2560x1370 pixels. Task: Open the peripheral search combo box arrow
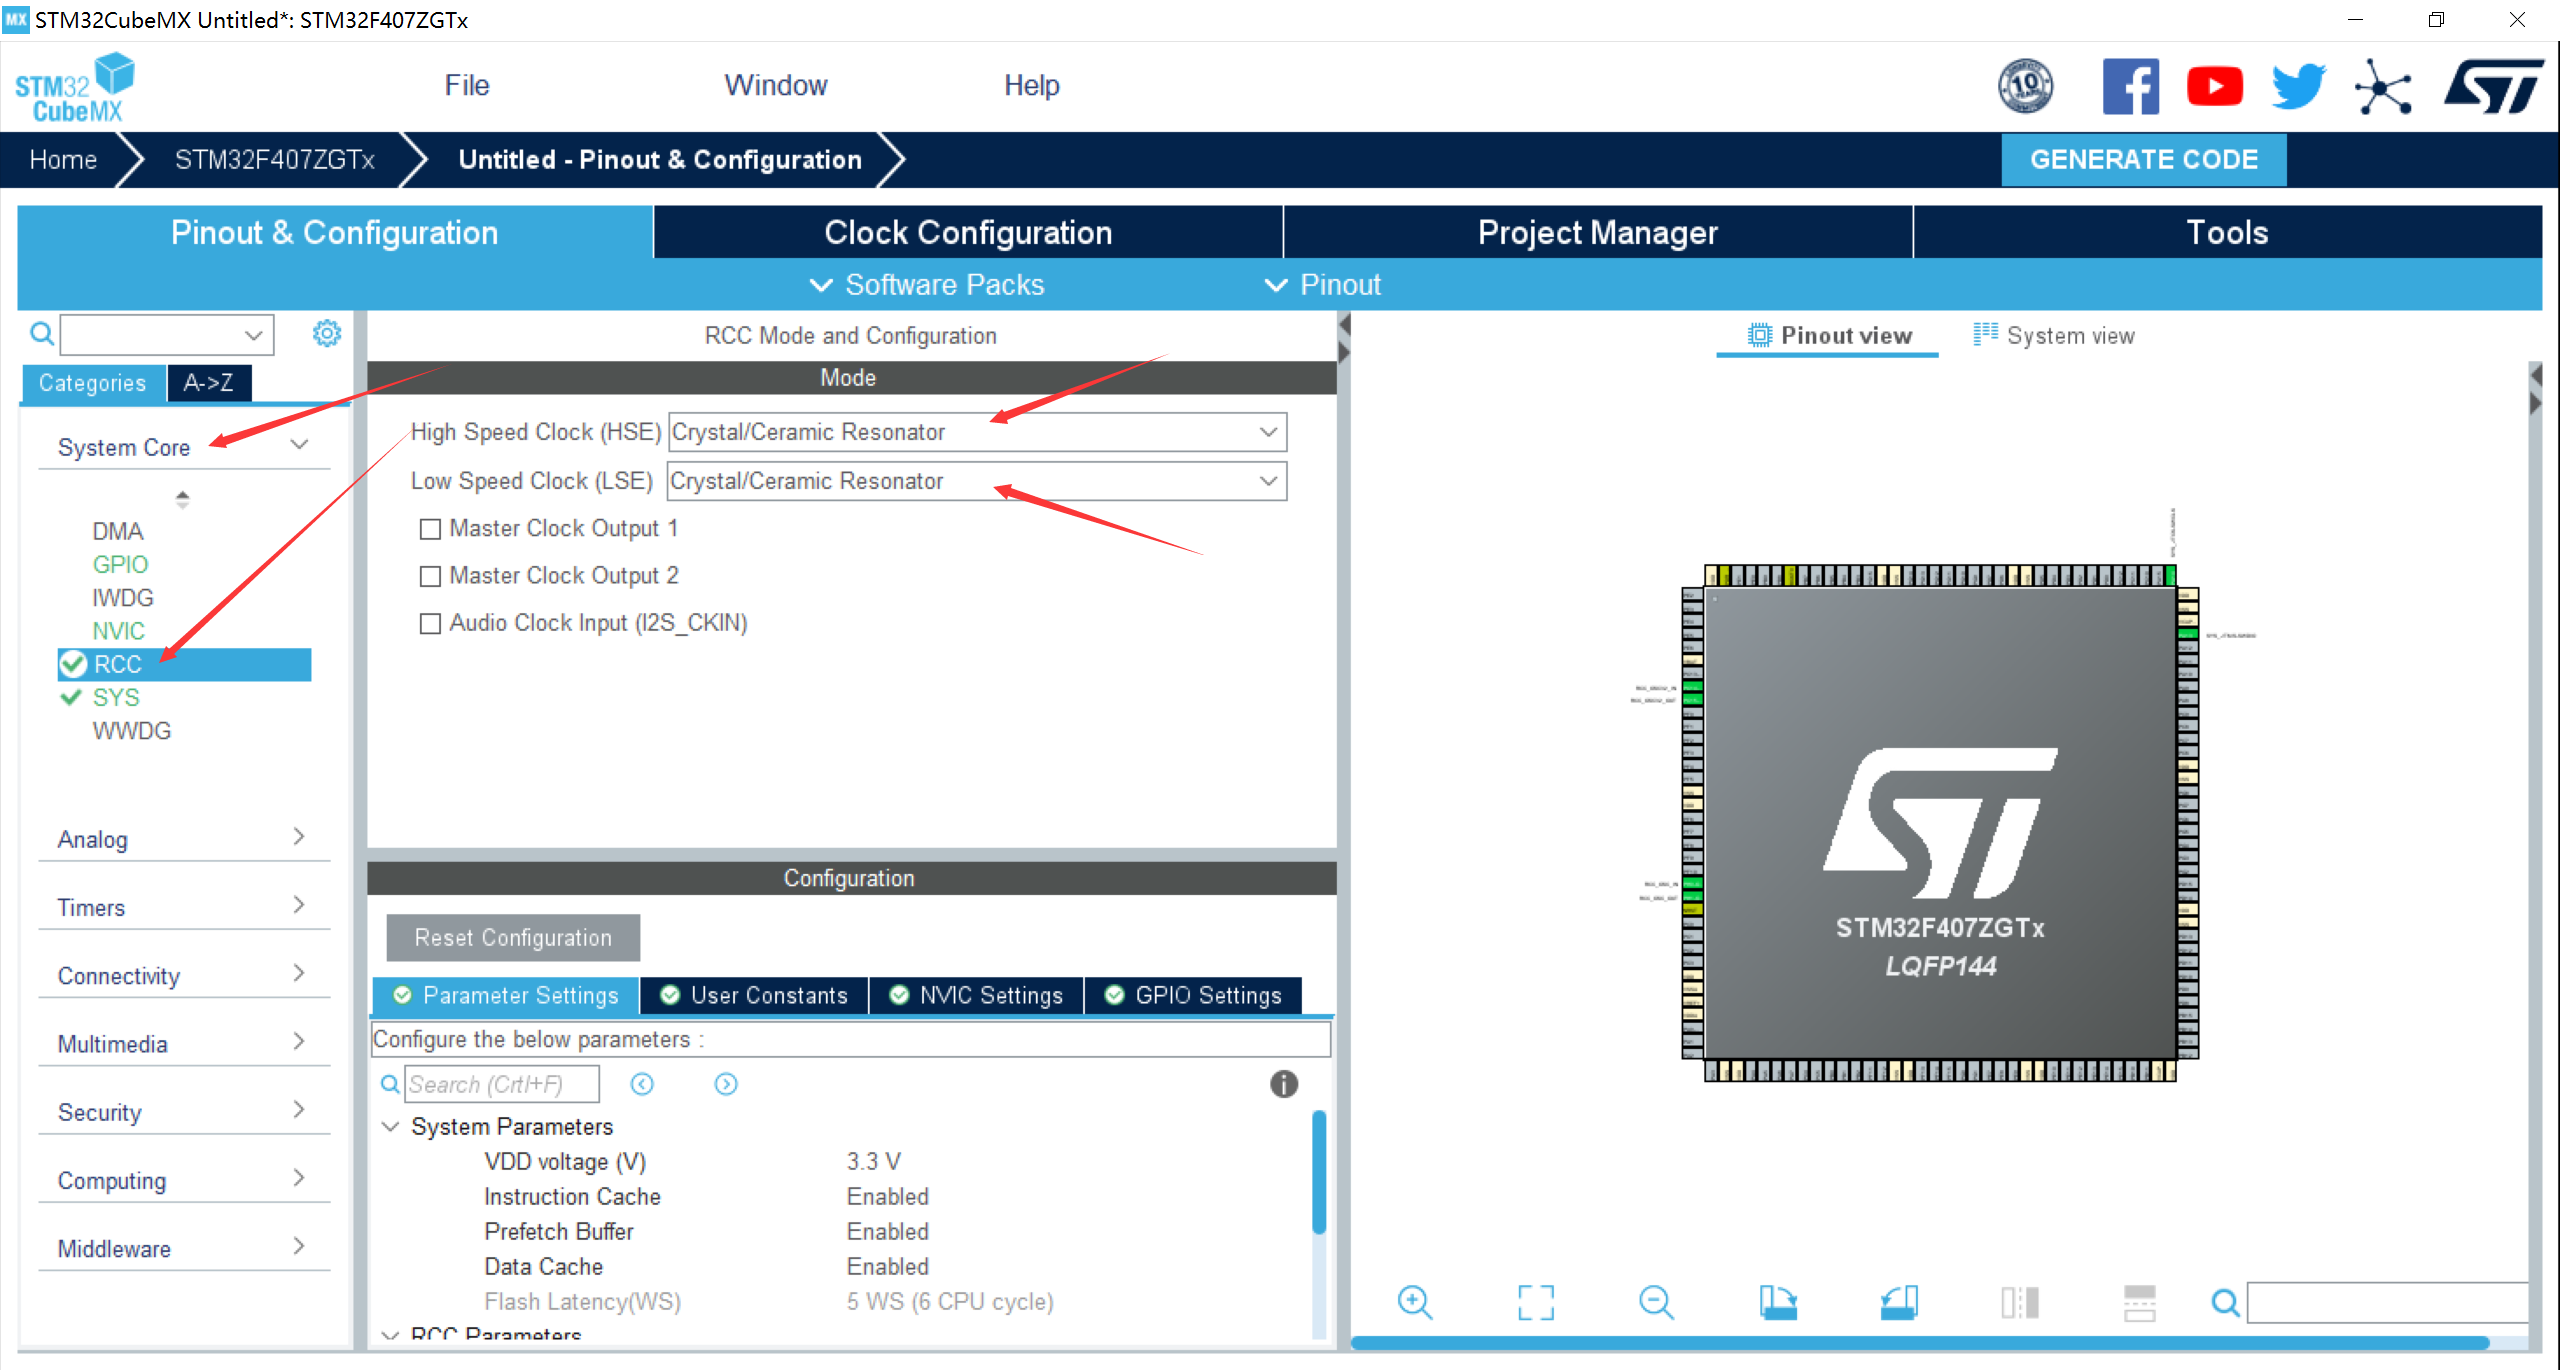click(x=254, y=334)
